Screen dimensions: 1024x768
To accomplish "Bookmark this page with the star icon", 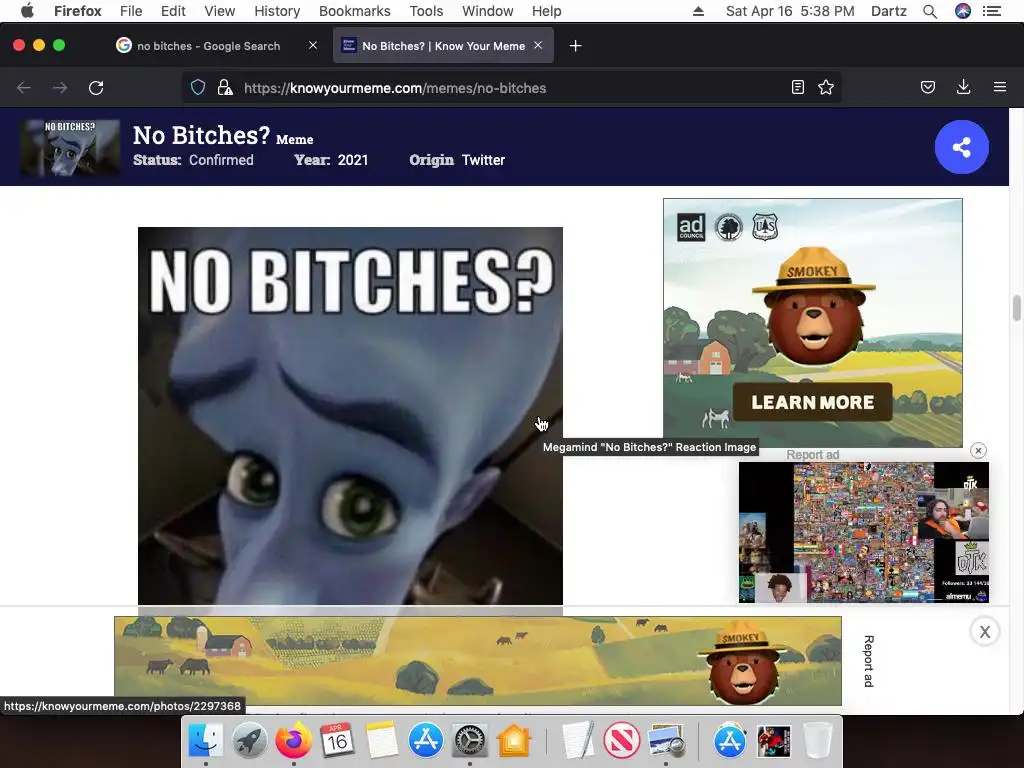I will pos(826,88).
